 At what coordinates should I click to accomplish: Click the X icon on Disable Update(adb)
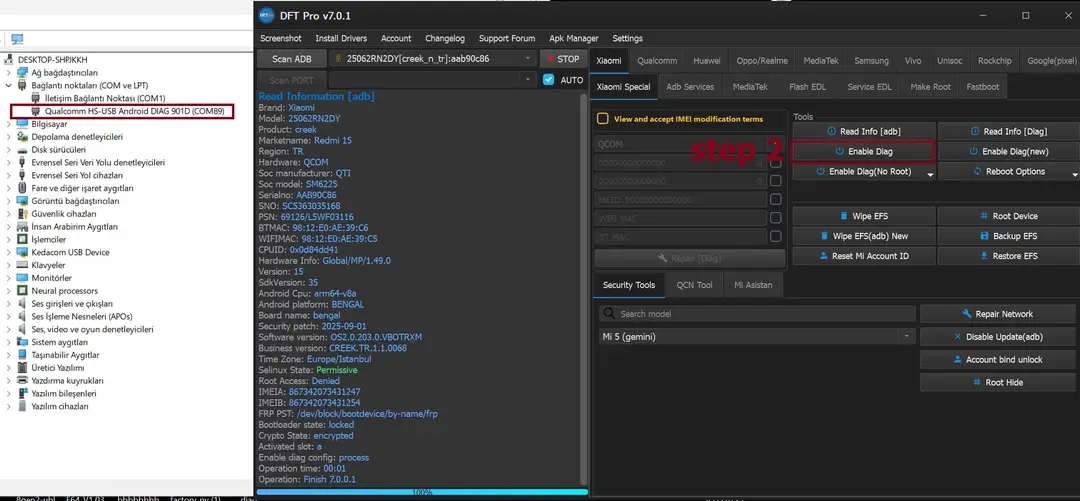pyautogui.click(x=957, y=338)
